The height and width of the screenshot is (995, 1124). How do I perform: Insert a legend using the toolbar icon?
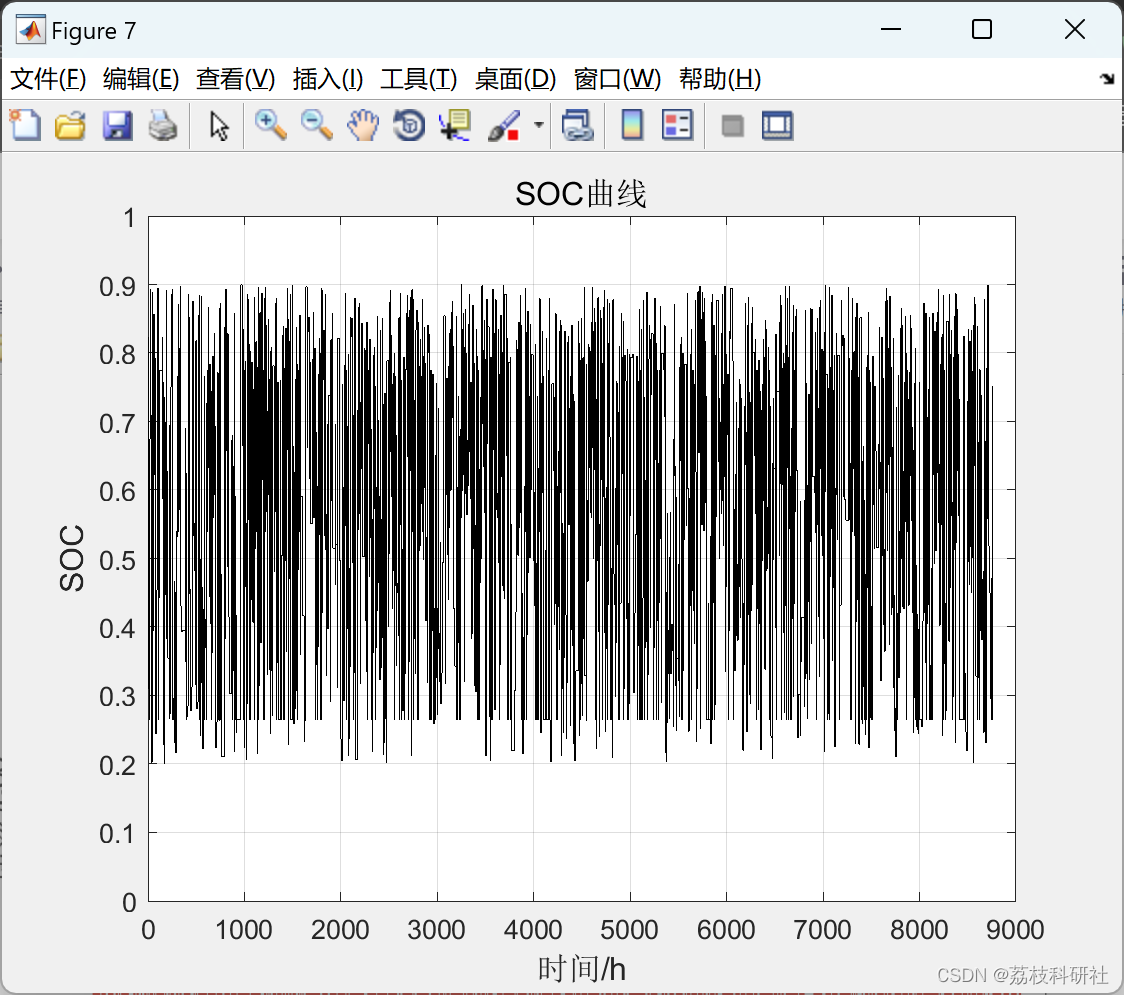677,125
